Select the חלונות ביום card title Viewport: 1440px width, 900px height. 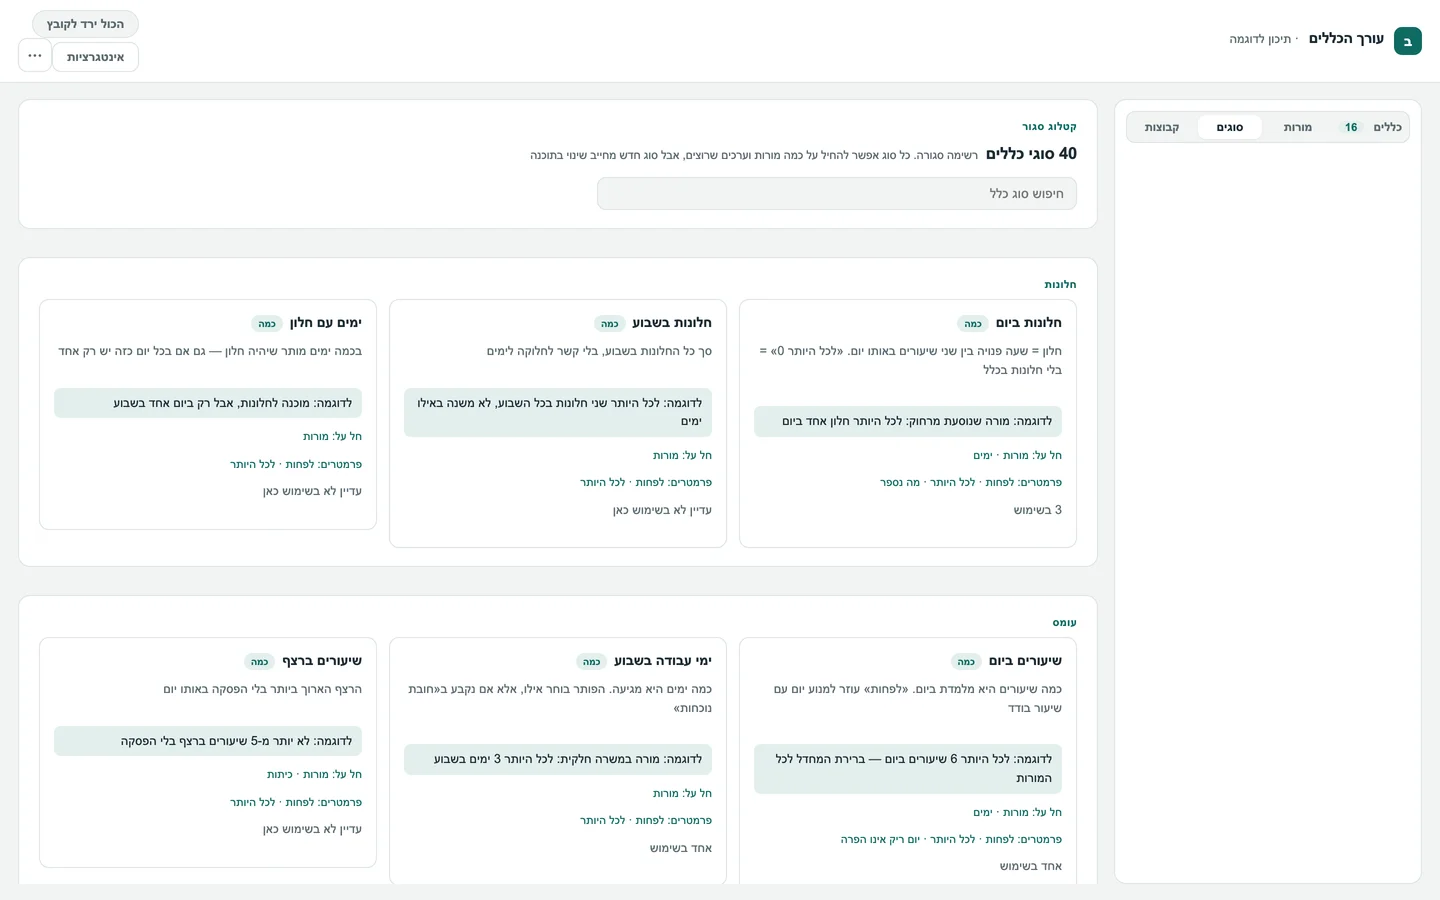point(1029,323)
